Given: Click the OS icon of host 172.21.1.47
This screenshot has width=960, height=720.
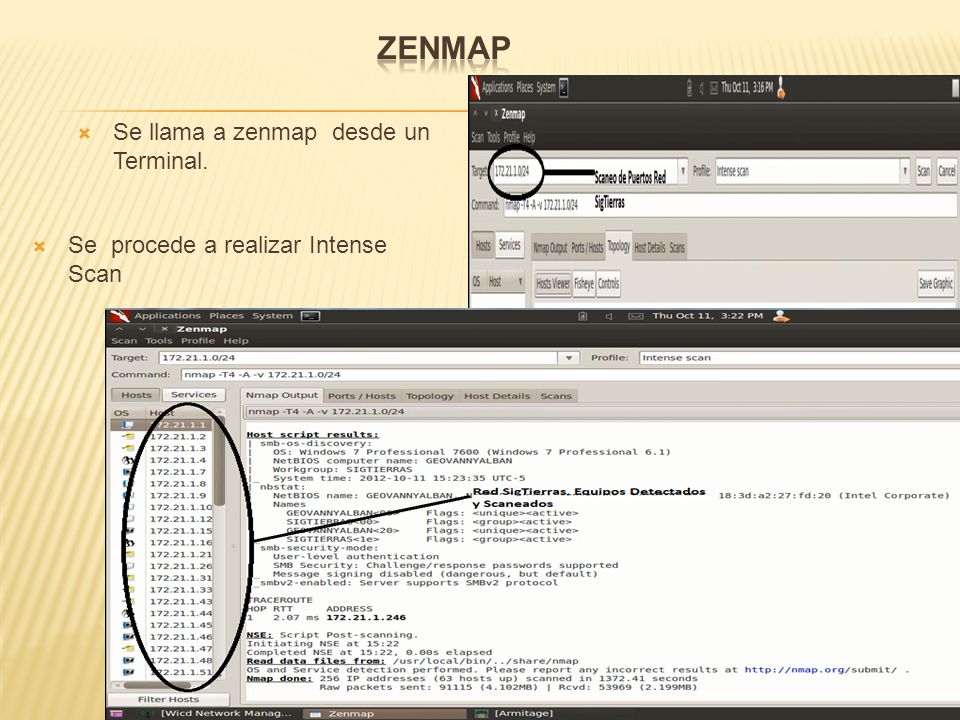Looking at the screenshot, I should pos(128,648).
